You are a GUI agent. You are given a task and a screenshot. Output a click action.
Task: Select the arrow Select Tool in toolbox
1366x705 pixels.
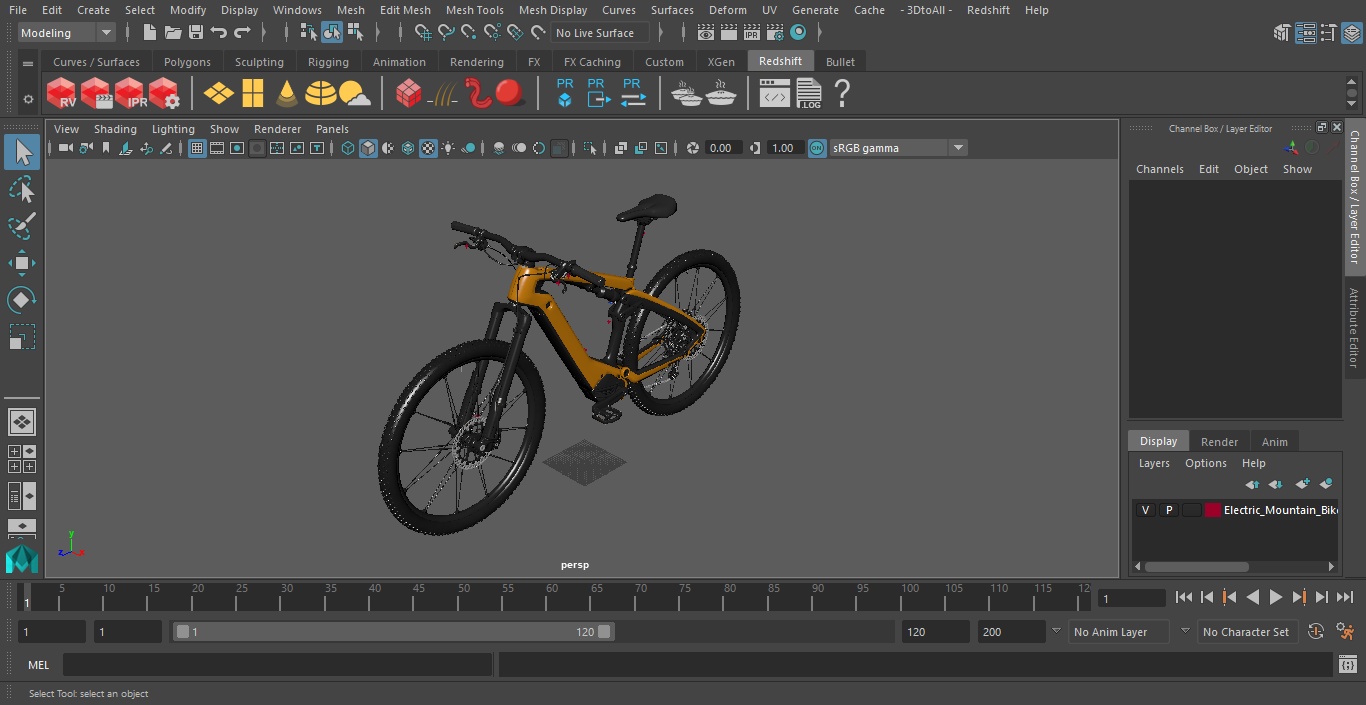pos(22,153)
